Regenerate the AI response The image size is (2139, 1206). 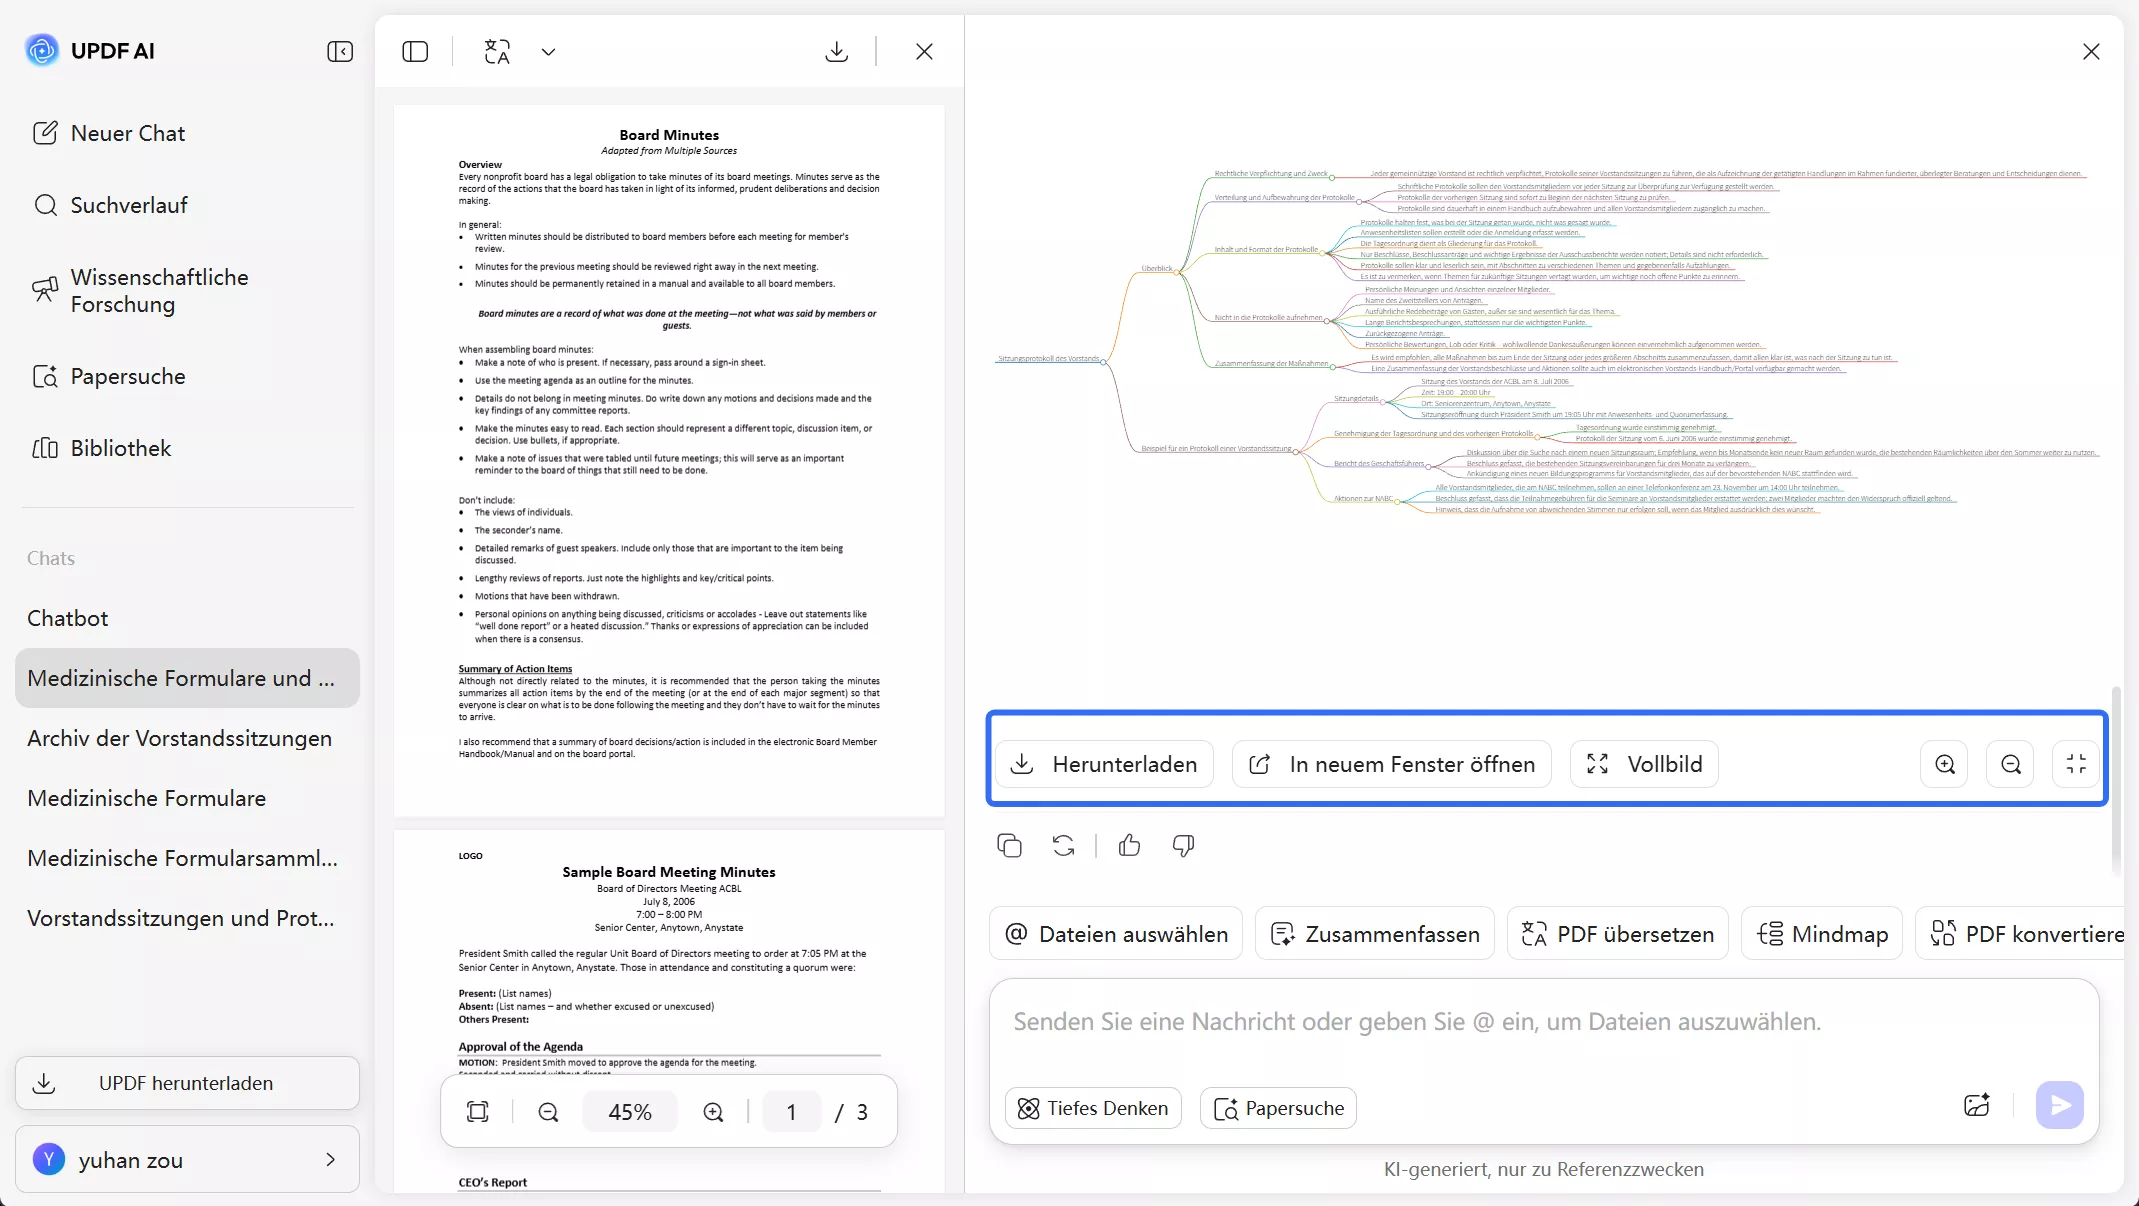point(1063,845)
